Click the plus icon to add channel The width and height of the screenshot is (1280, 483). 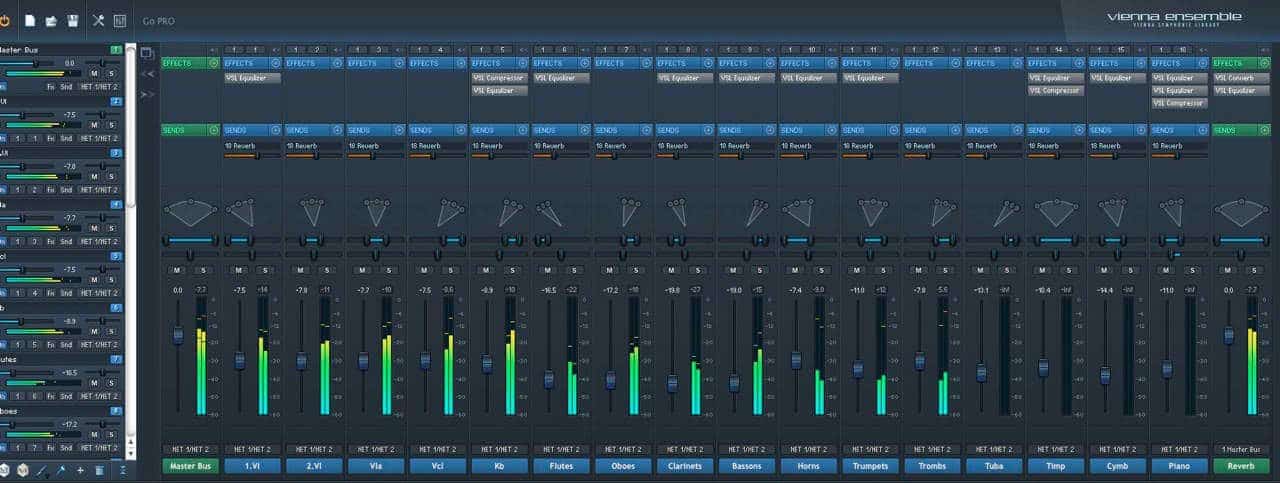click(80, 470)
